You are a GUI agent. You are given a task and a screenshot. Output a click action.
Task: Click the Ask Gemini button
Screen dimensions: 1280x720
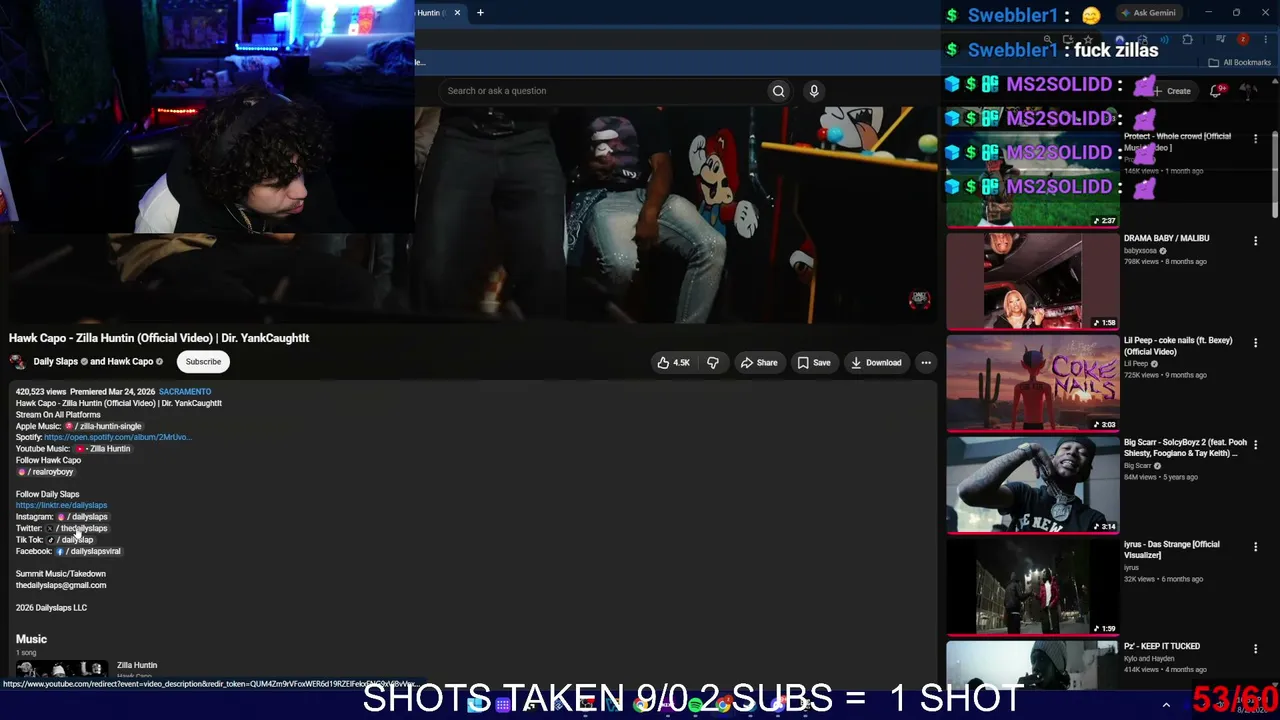pos(1148,13)
